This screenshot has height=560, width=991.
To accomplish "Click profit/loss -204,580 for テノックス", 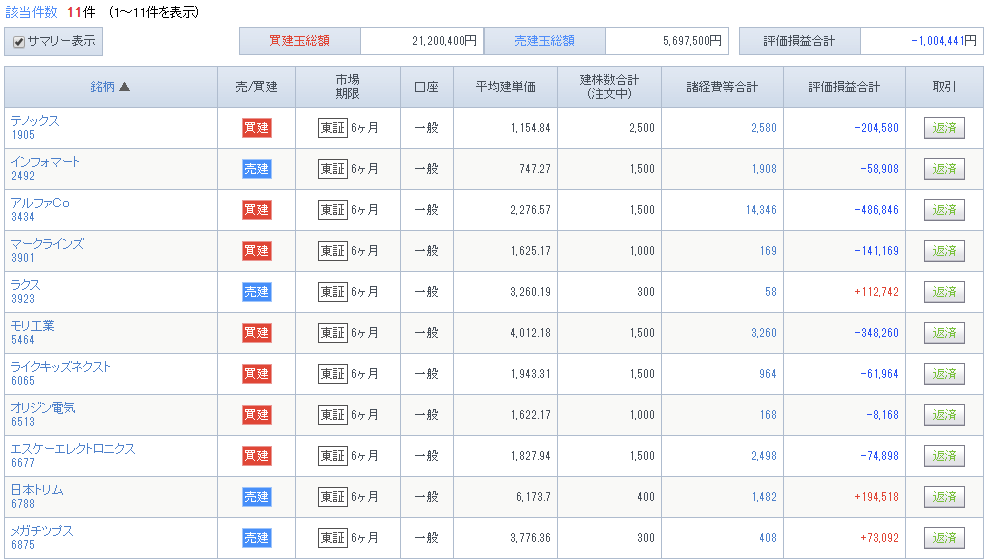I will 876,128.
